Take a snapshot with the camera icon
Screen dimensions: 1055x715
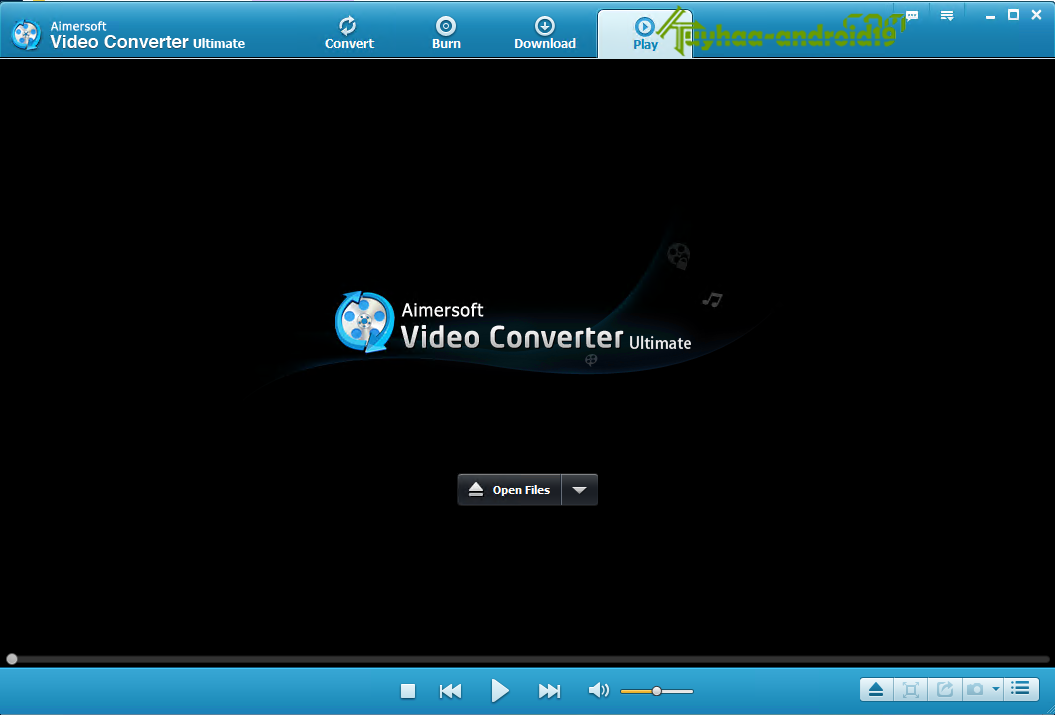coord(975,689)
